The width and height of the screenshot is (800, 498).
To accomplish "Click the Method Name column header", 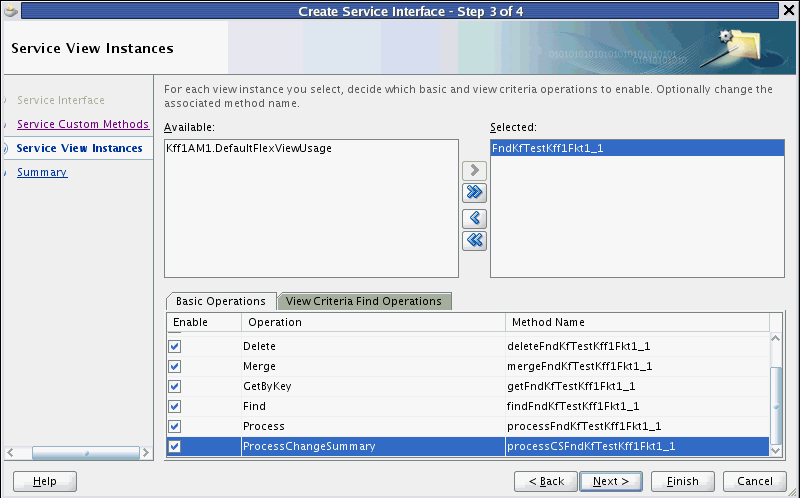I will click(x=637, y=322).
